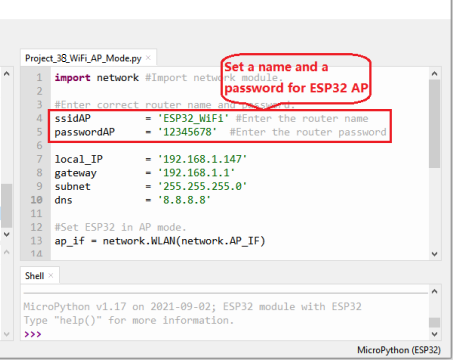Click the 'ESP32_WiFi' string on line 4
This screenshot has width=454, height=360.
click(x=193, y=118)
